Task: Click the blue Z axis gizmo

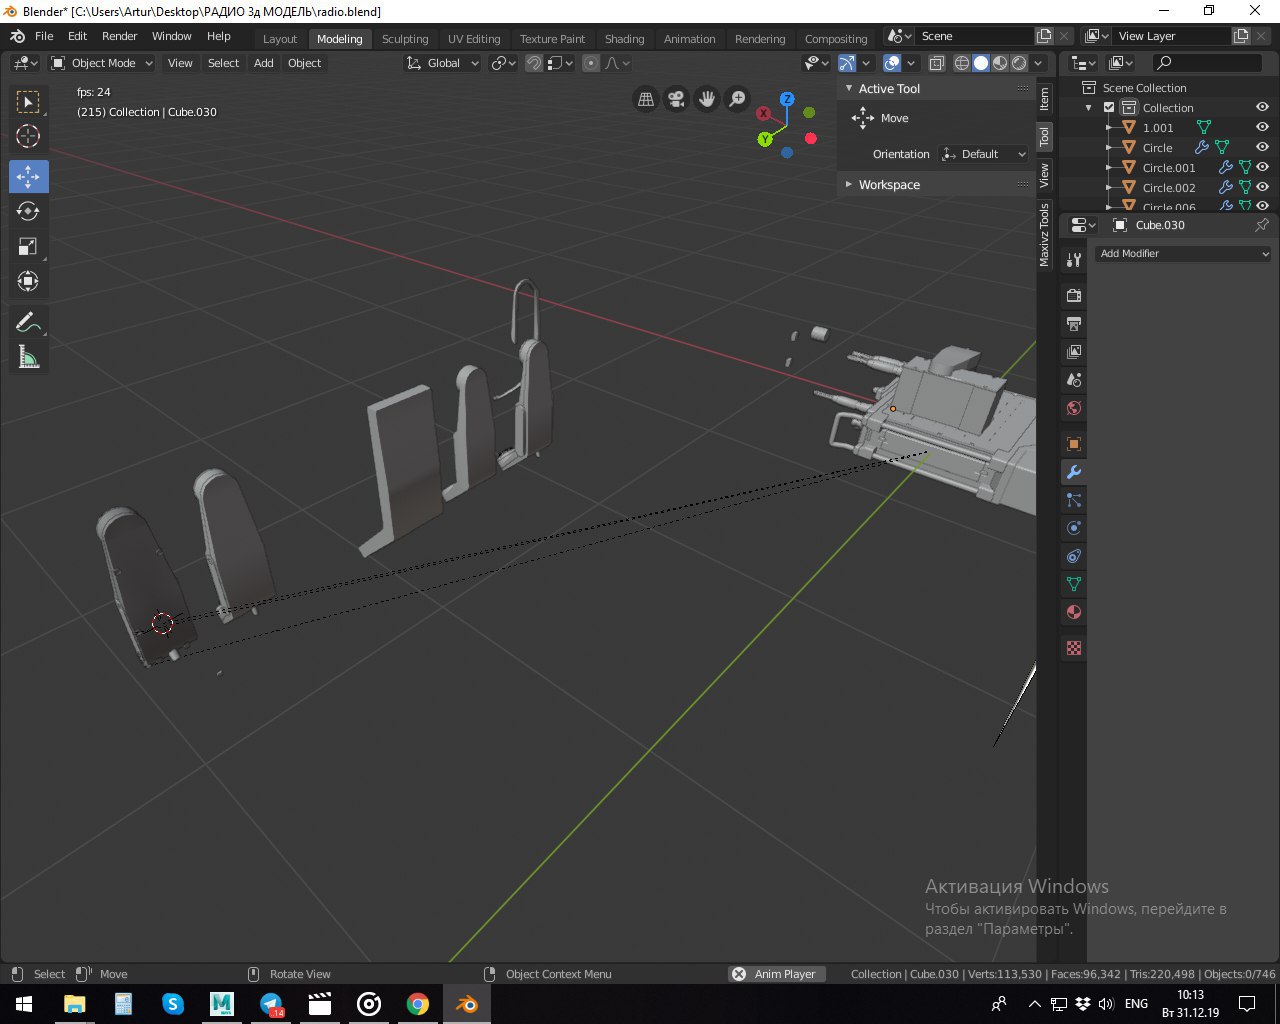Action: click(x=787, y=100)
